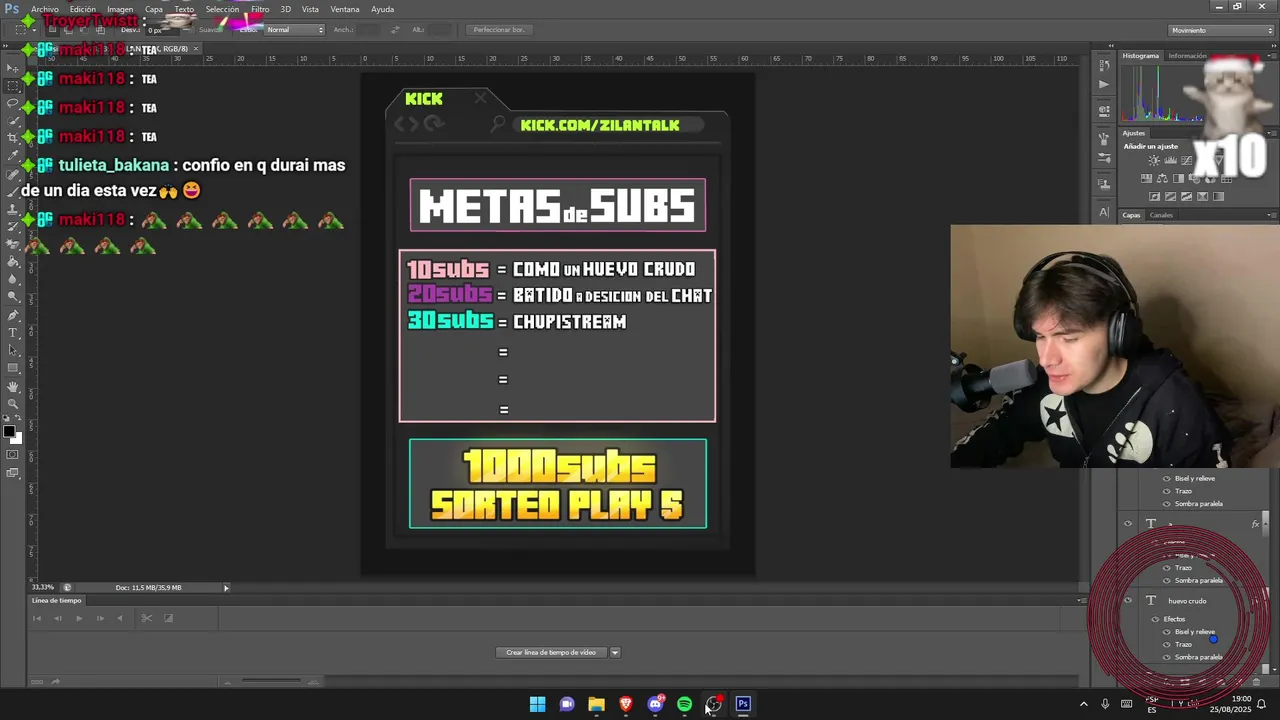This screenshot has width=1280, height=720.
Task: Toggle Sombra paralela on huevo crudo layer
Action: coord(1166,657)
